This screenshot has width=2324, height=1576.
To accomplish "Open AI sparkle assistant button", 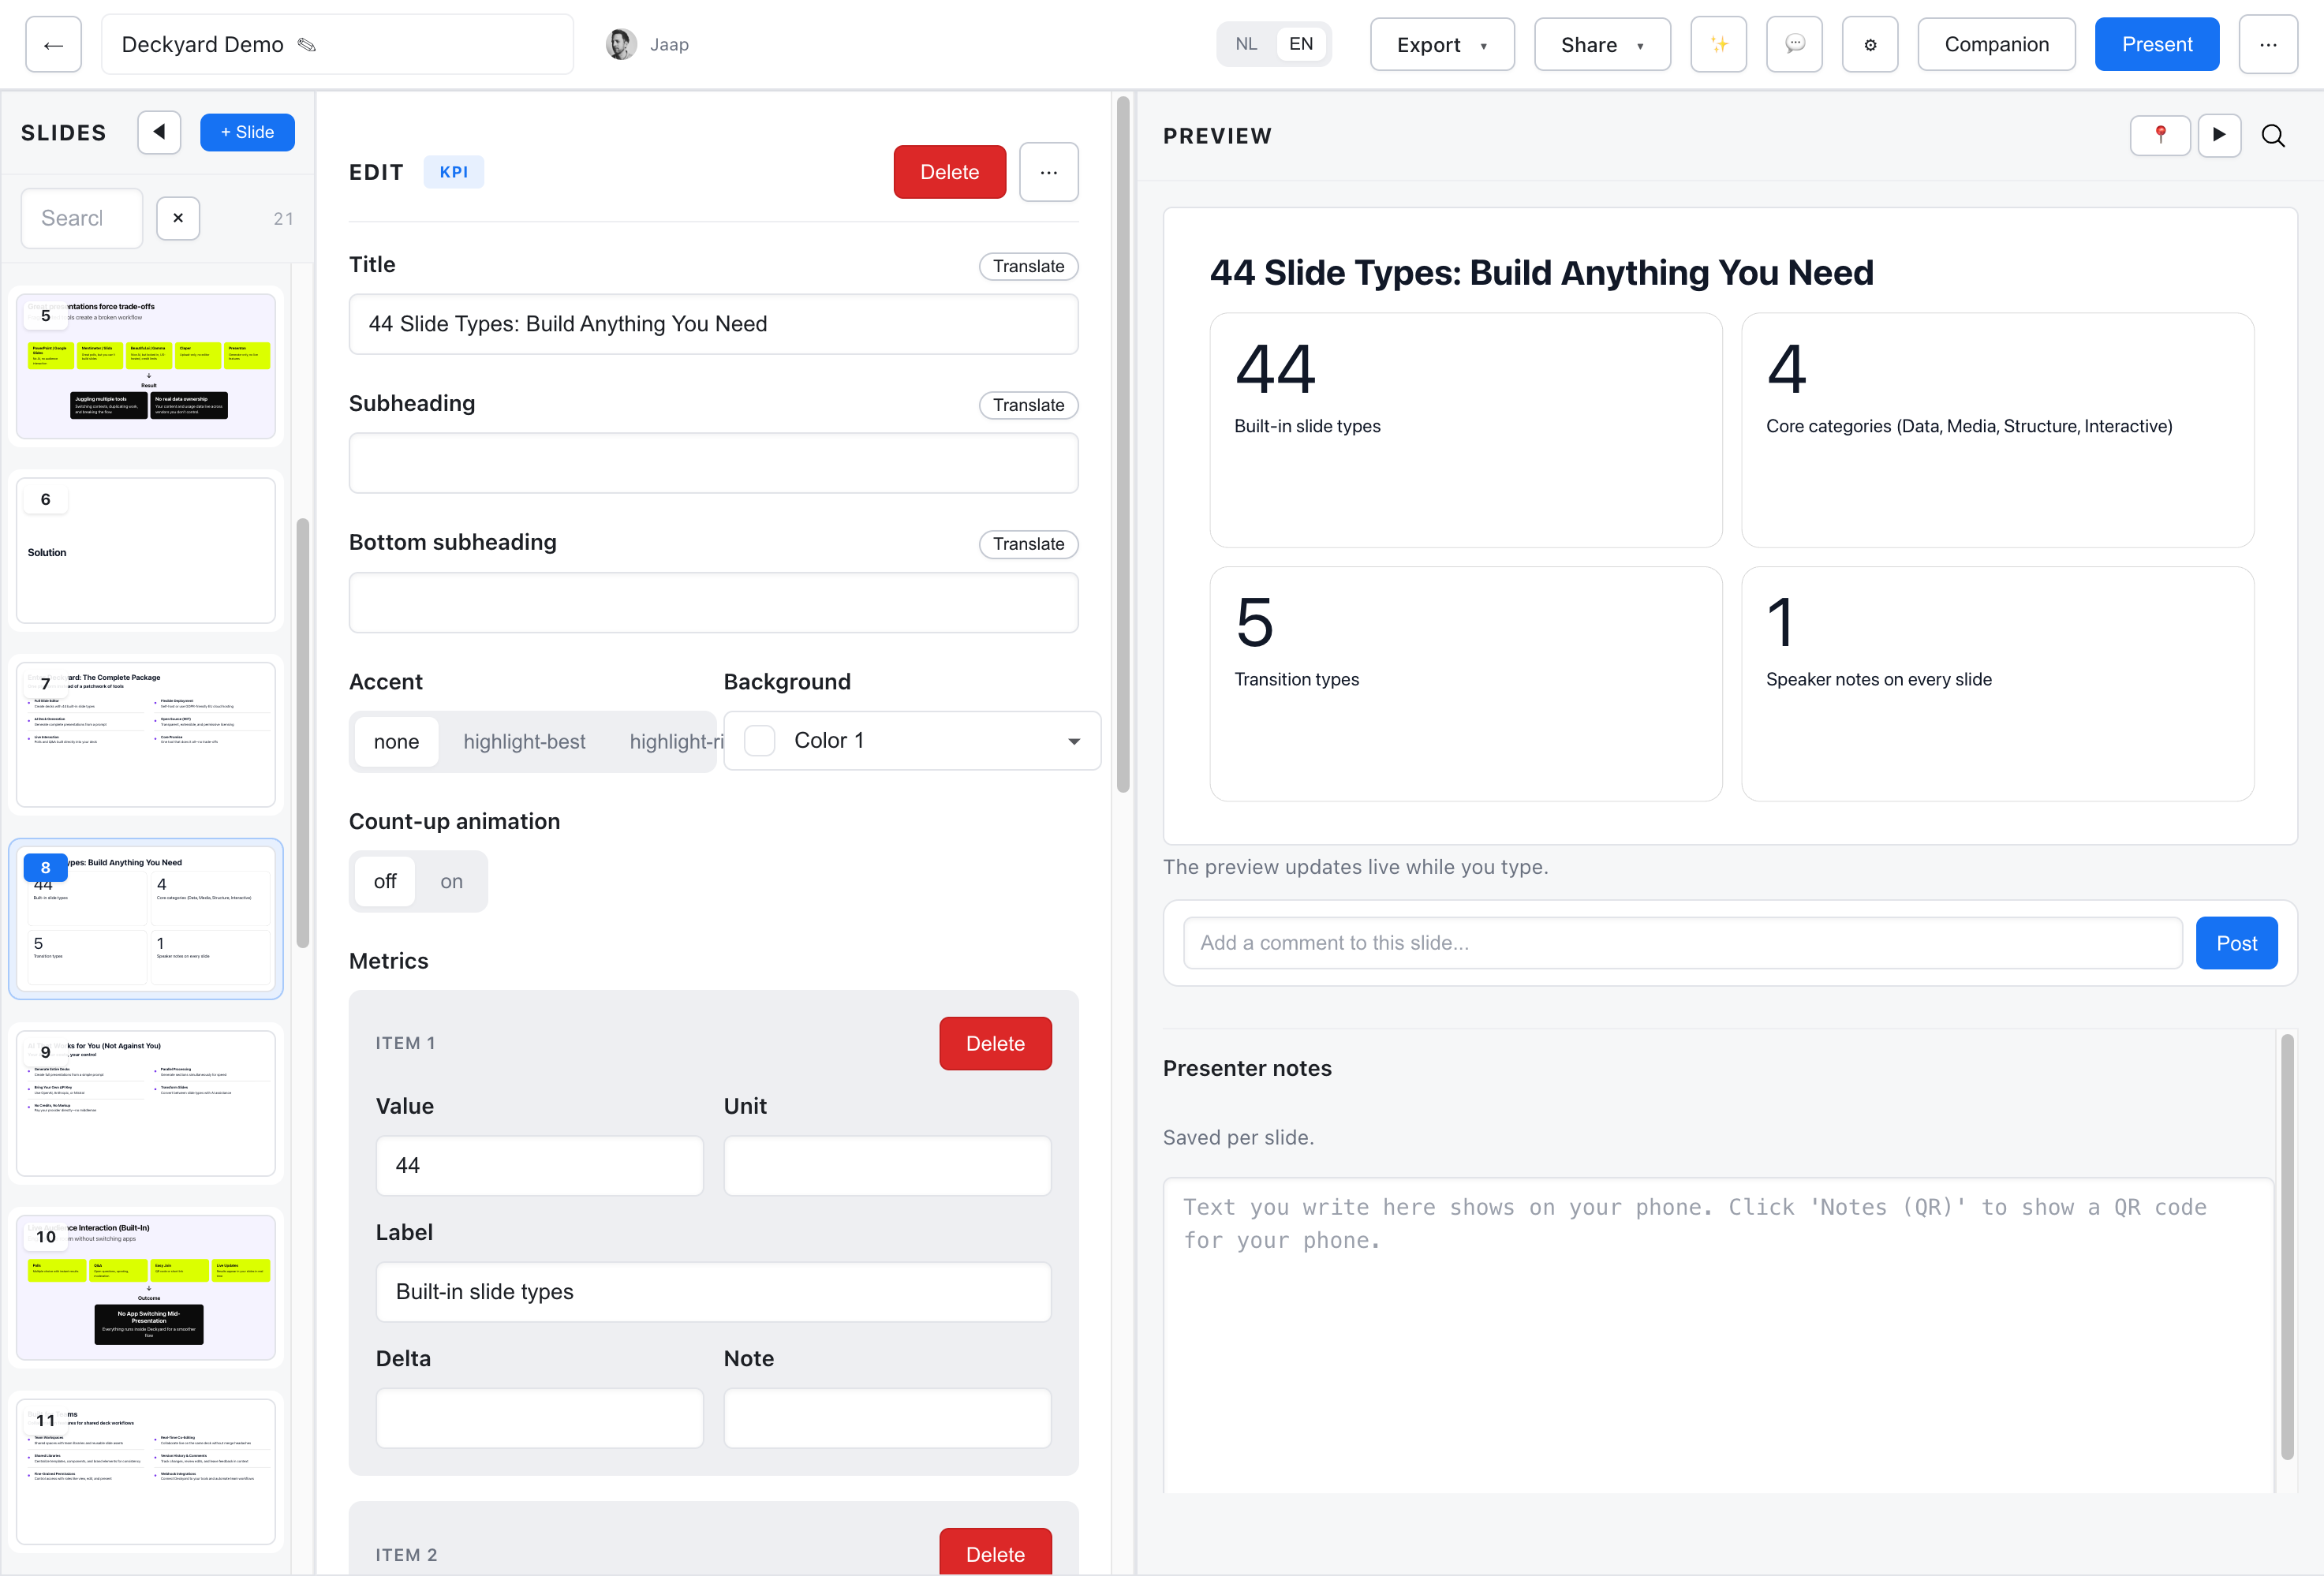I will point(1718,44).
